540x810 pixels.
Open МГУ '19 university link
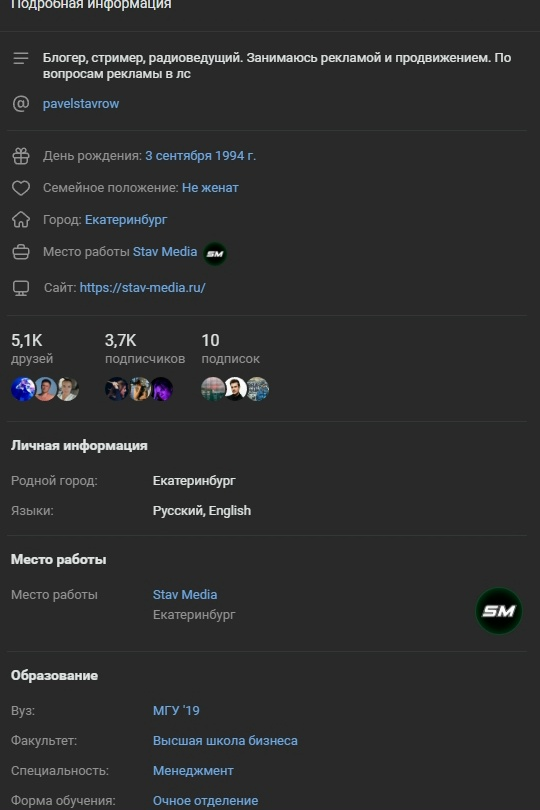pyautogui.click(x=176, y=710)
